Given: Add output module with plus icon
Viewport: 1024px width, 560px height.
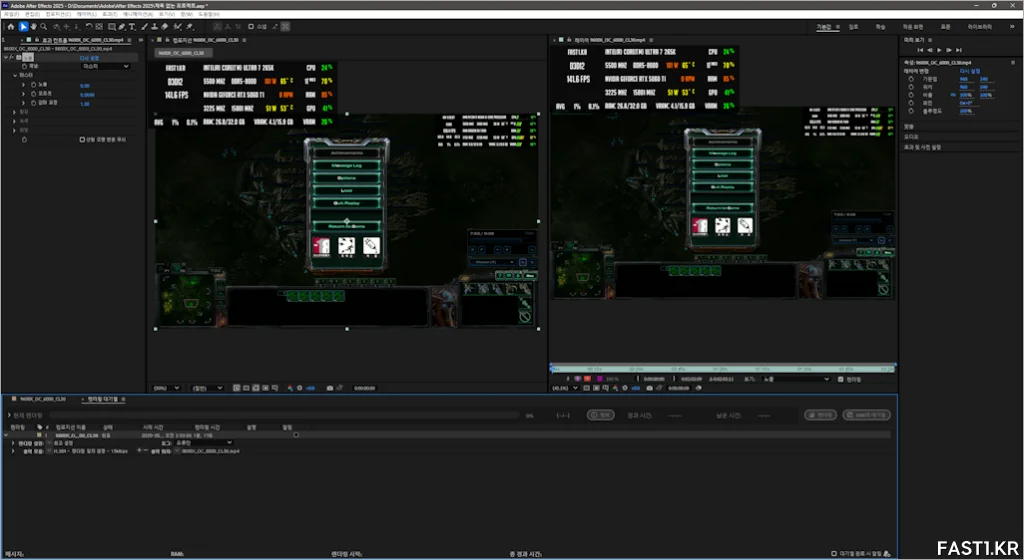Looking at the screenshot, I should pyautogui.click(x=138, y=450).
